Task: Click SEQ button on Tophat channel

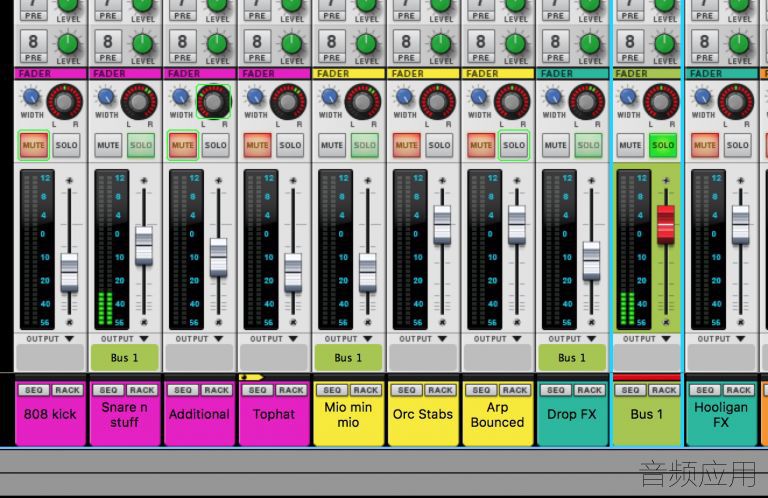Action: tap(258, 390)
